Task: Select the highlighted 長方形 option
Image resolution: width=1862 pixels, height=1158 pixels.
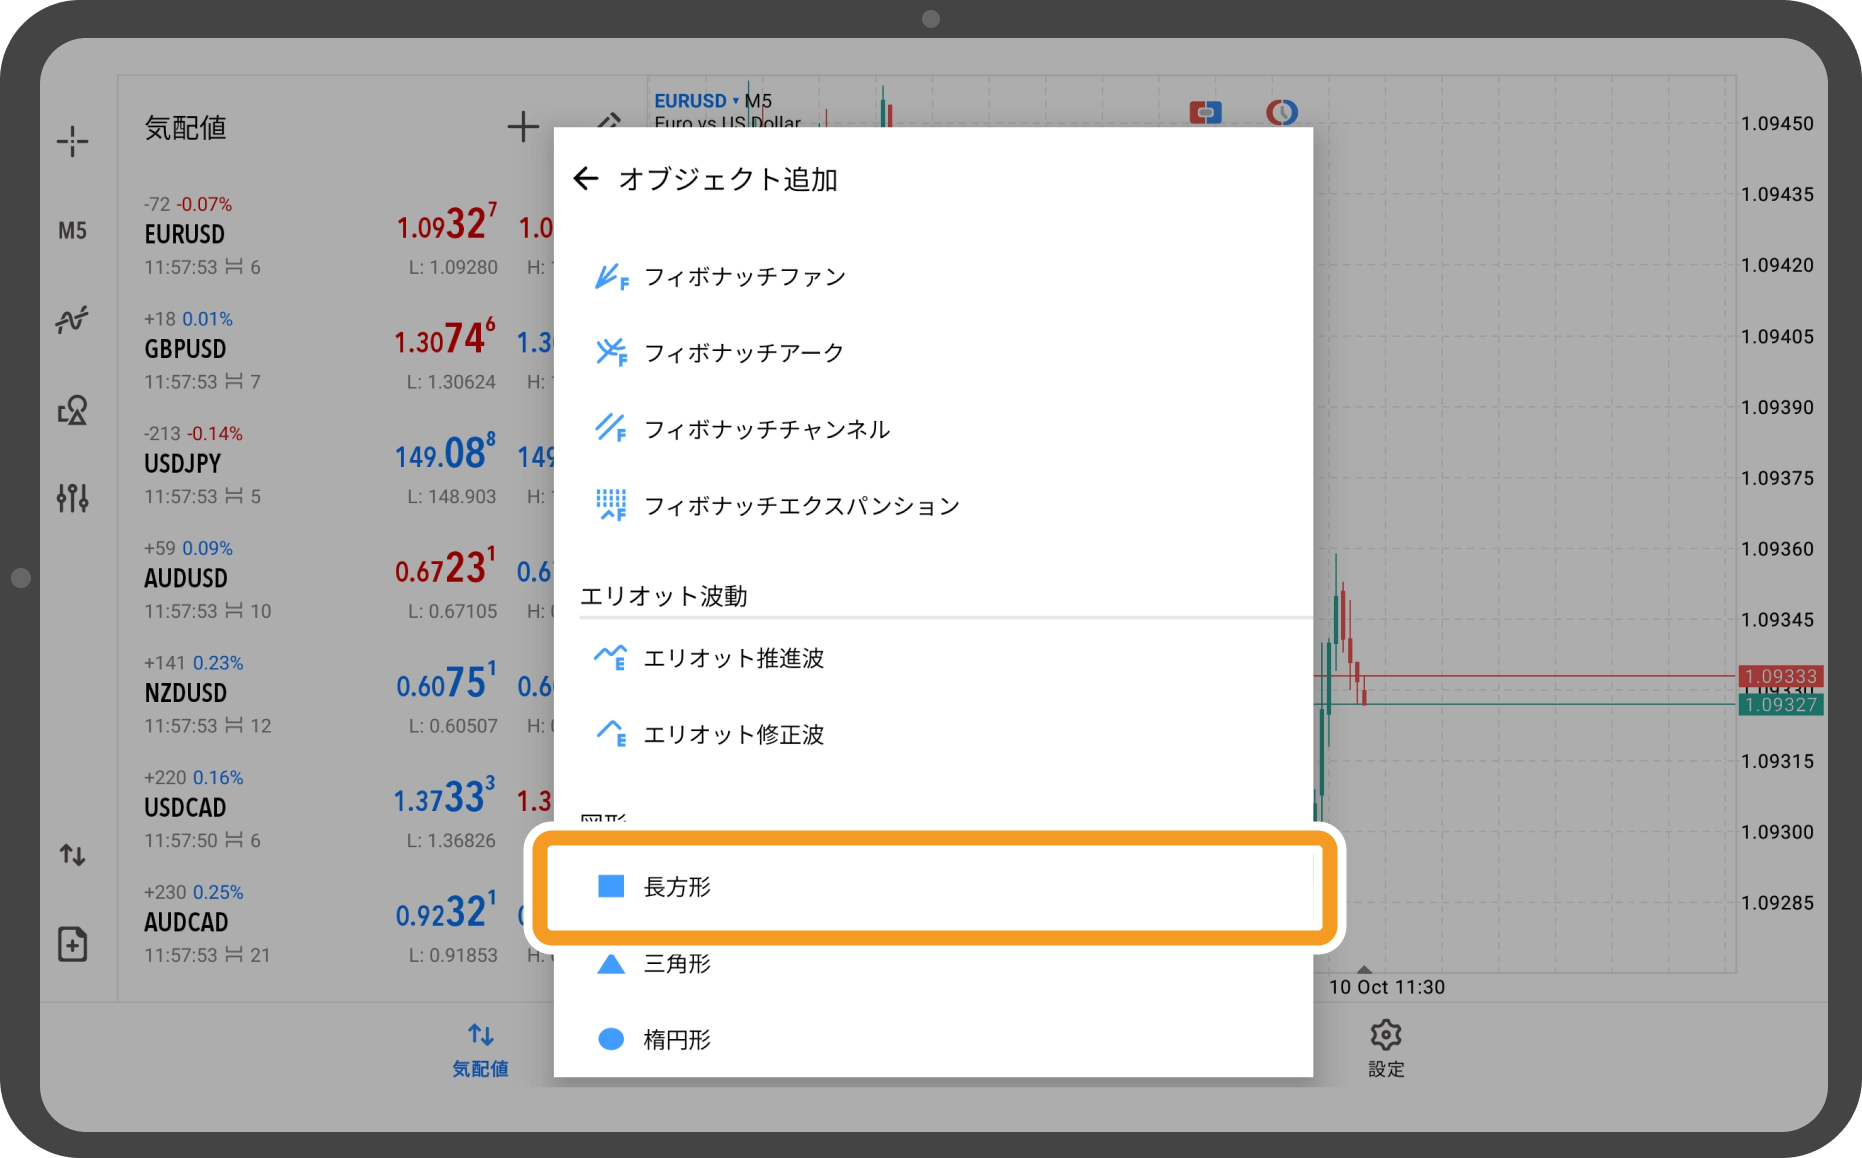Action: click(677, 887)
